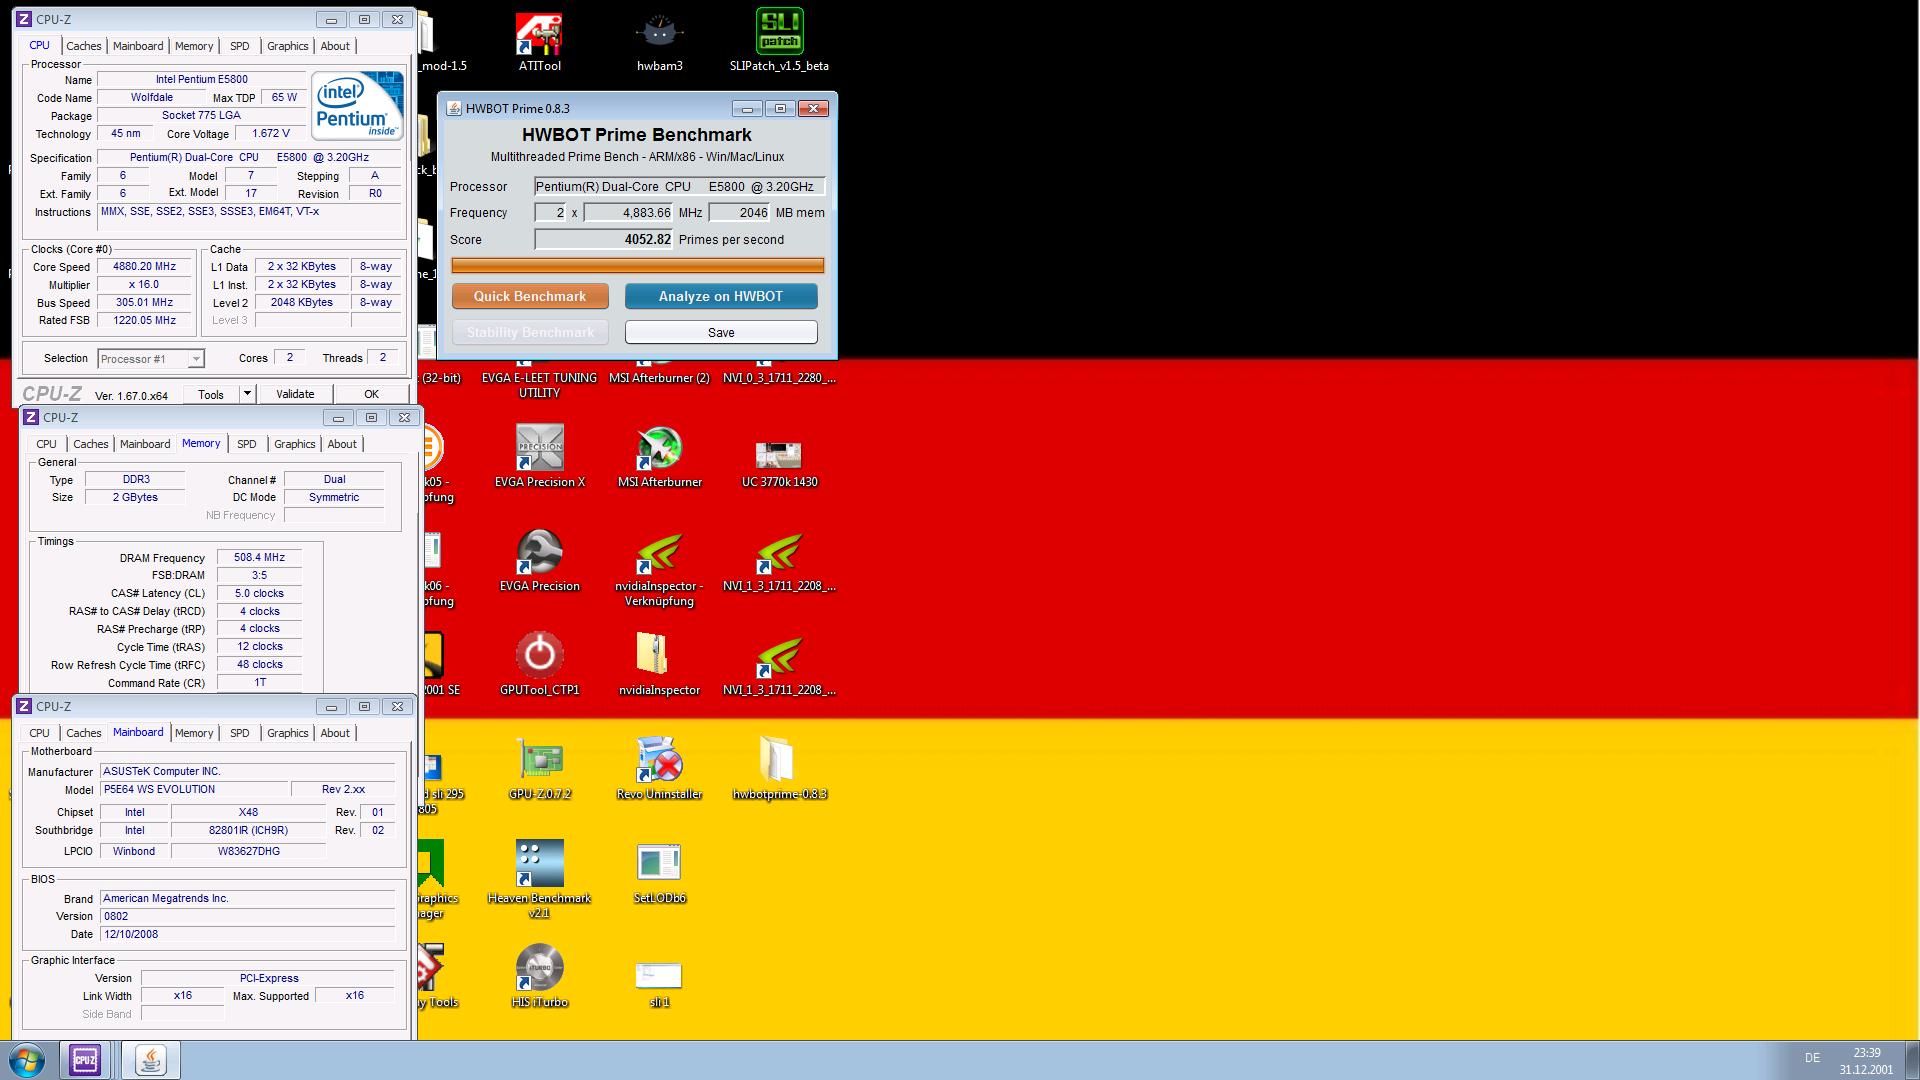This screenshot has width=1920, height=1080.
Task: Click the Processor field in HWBOT Prime
Action: click(x=680, y=186)
